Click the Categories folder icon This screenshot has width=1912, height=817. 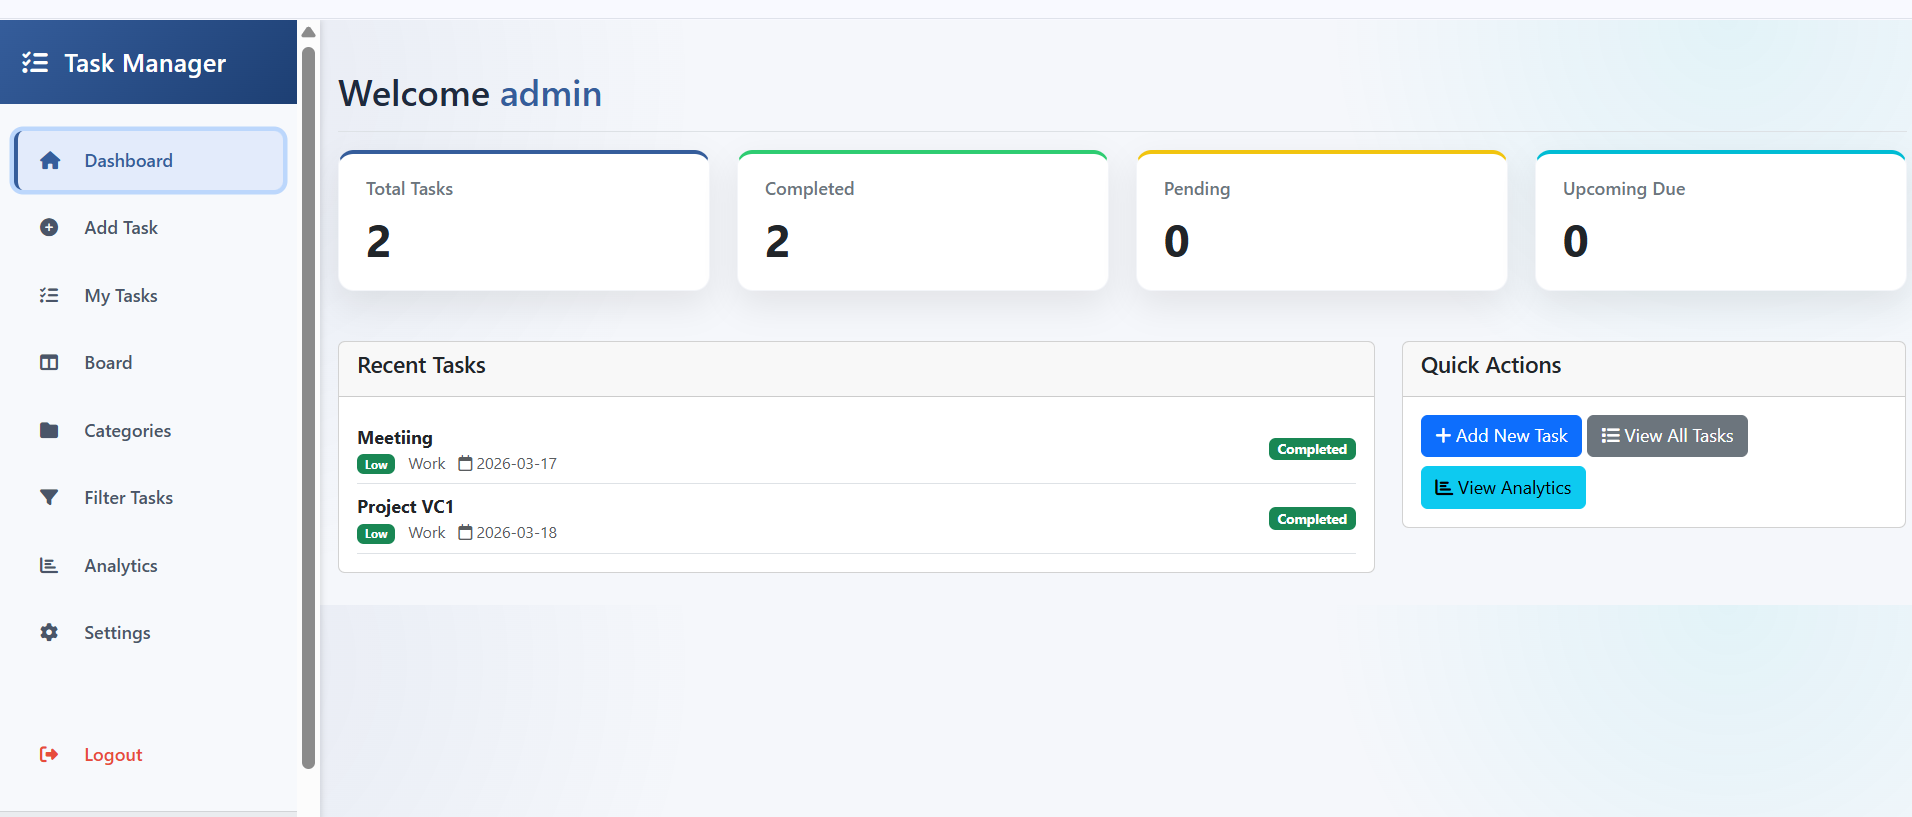(49, 431)
